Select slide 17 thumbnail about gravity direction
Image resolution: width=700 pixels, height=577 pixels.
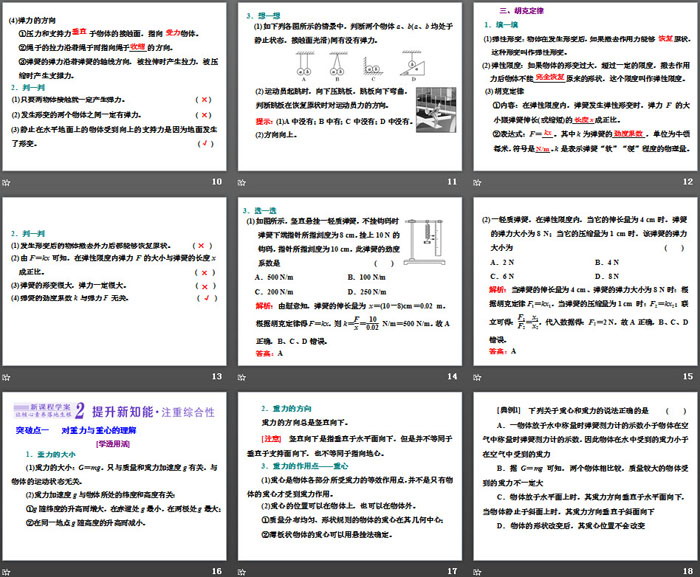click(x=350, y=476)
